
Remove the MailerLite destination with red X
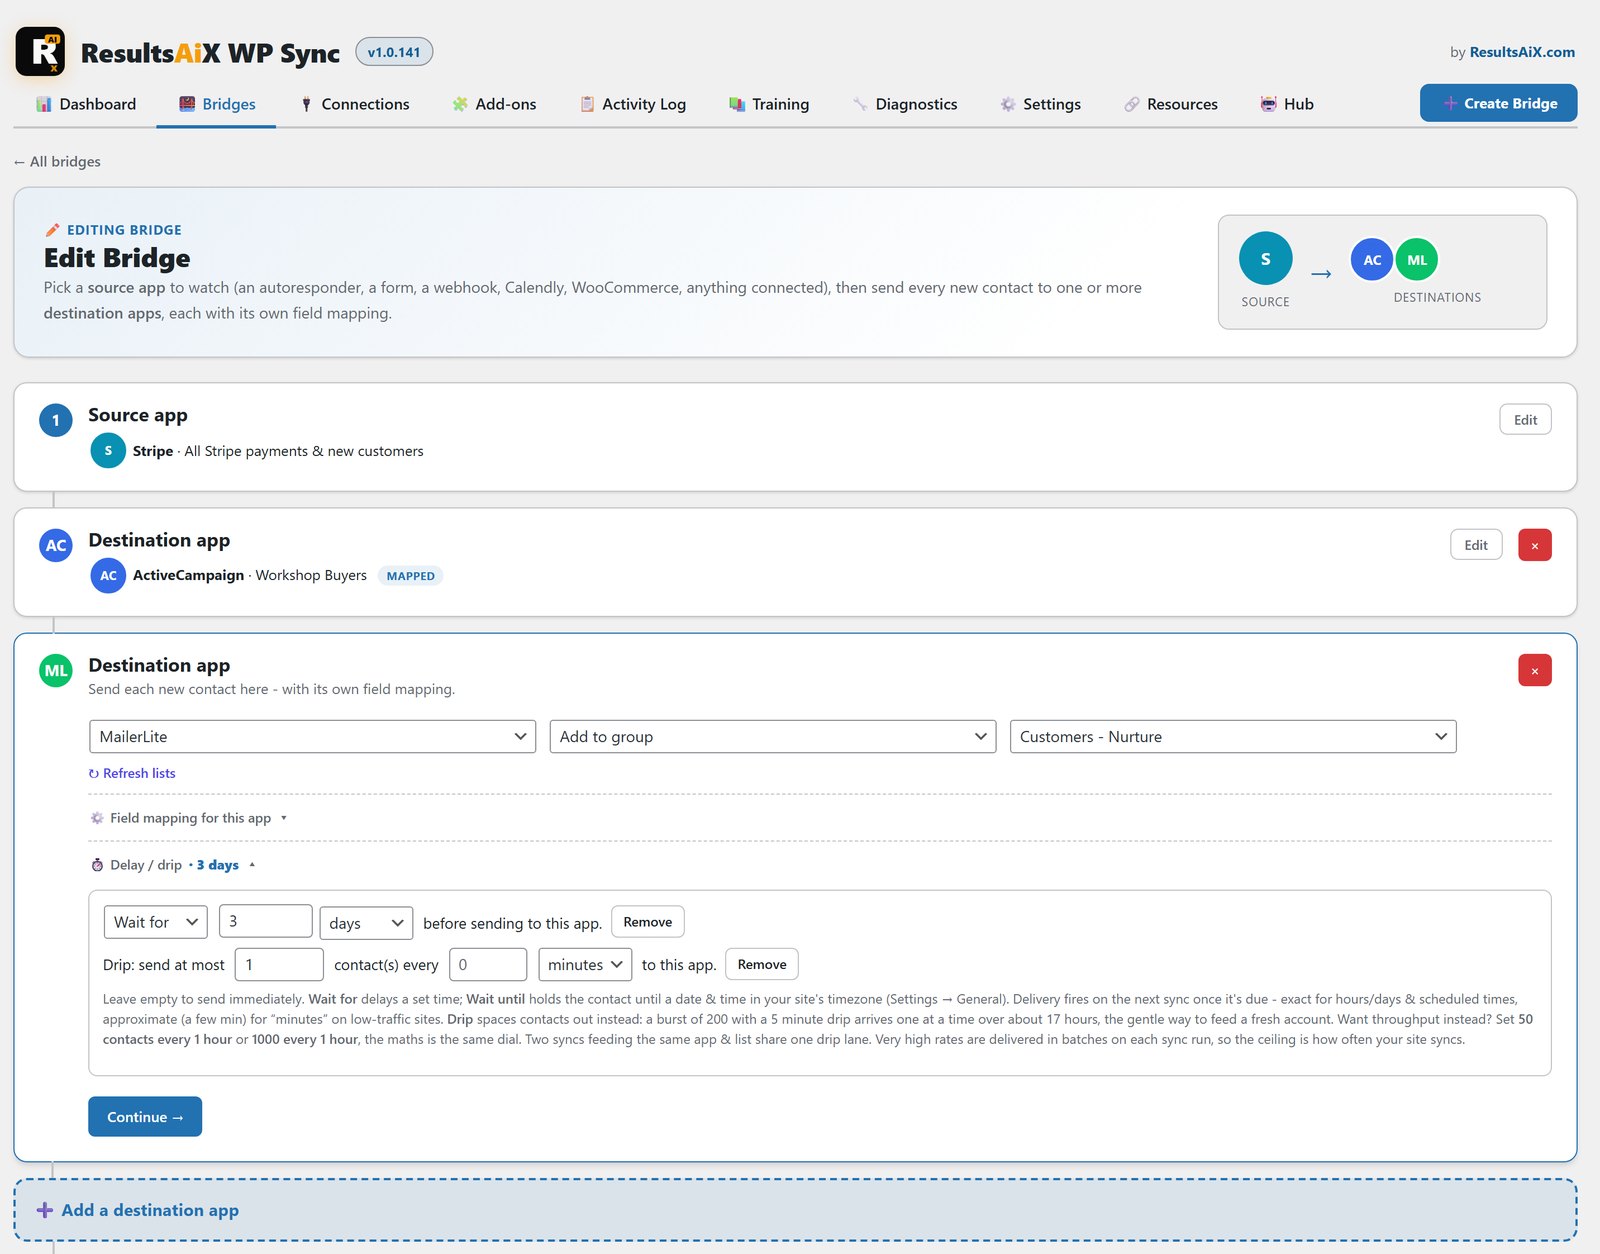[x=1535, y=670]
